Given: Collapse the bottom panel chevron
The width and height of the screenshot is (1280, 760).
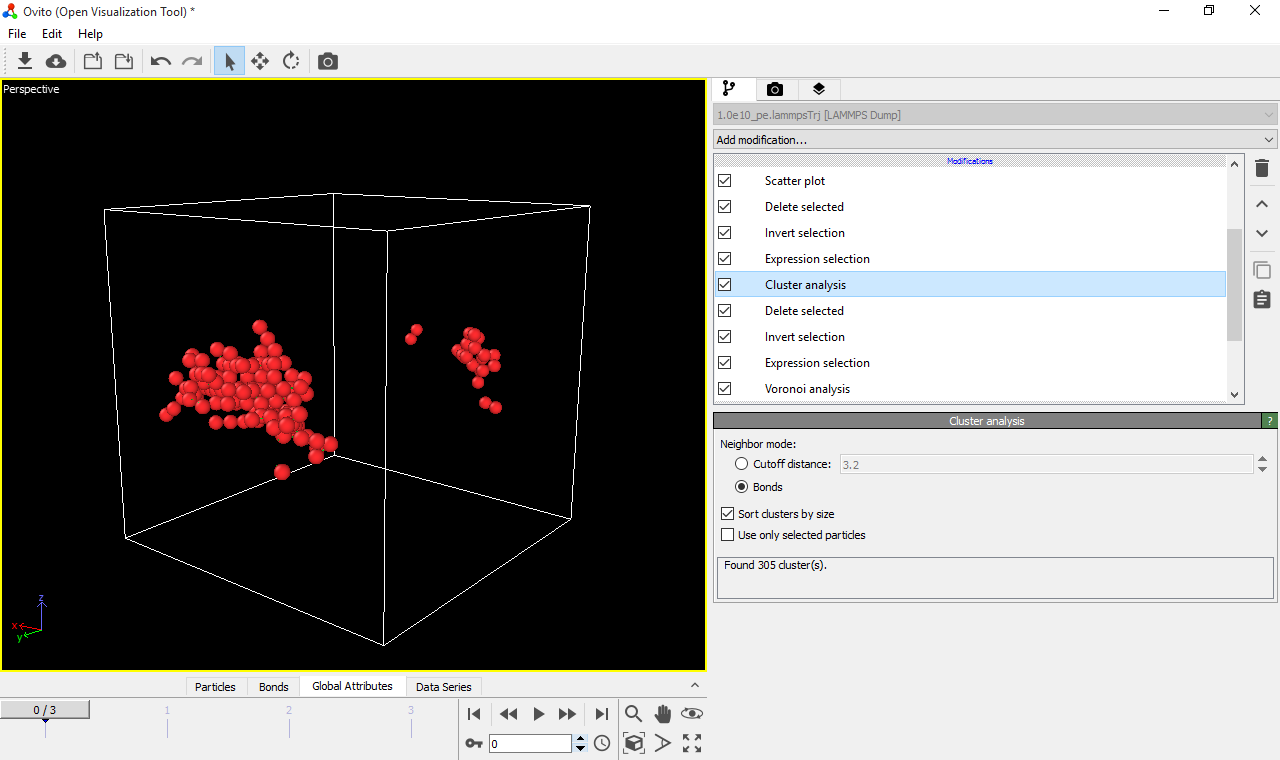Looking at the screenshot, I should point(695,685).
